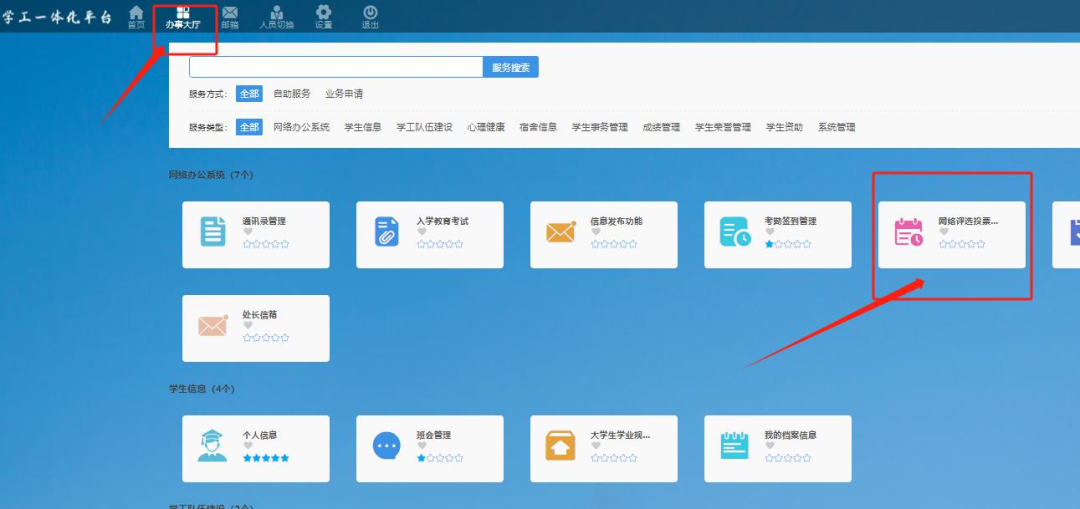
Task: Click the 网络评选投票 calendar icon
Action: coord(909,232)
